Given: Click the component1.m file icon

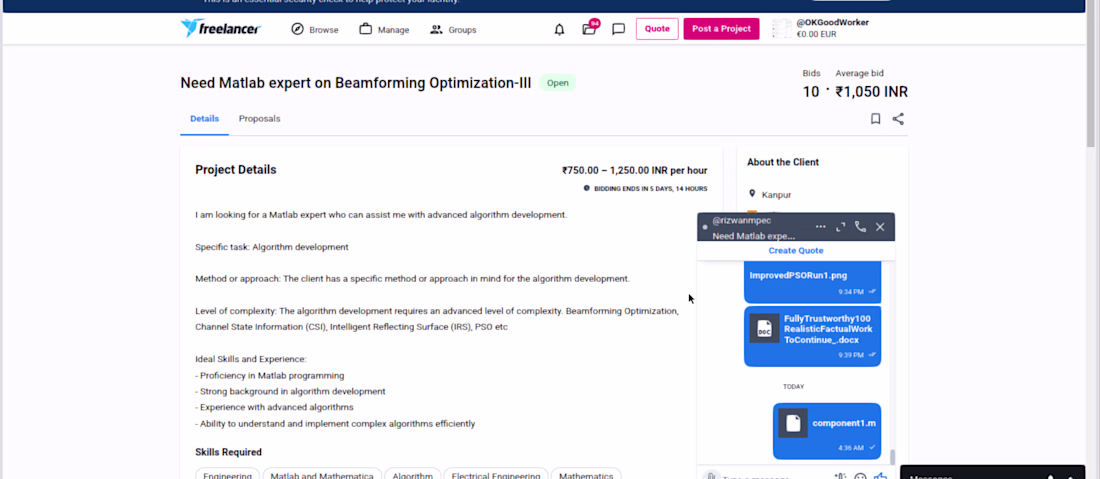Looking at the screenshot, I should [793, 423].
